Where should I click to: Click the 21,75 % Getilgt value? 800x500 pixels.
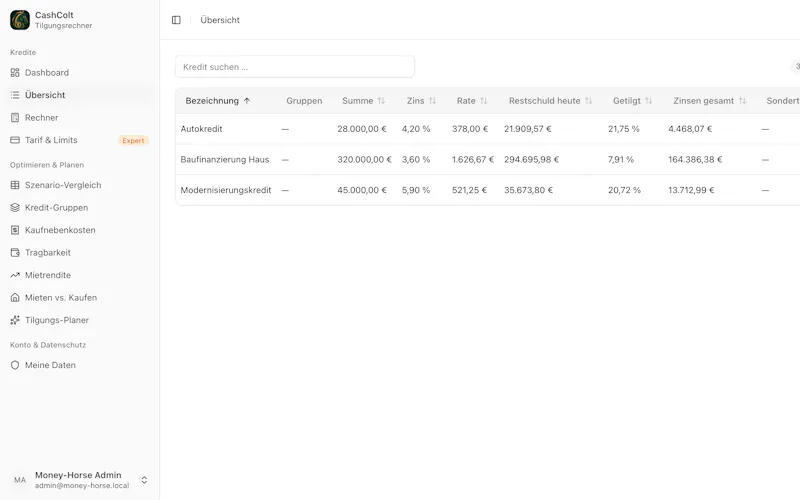pyautogui.click(x=623, y=129)
